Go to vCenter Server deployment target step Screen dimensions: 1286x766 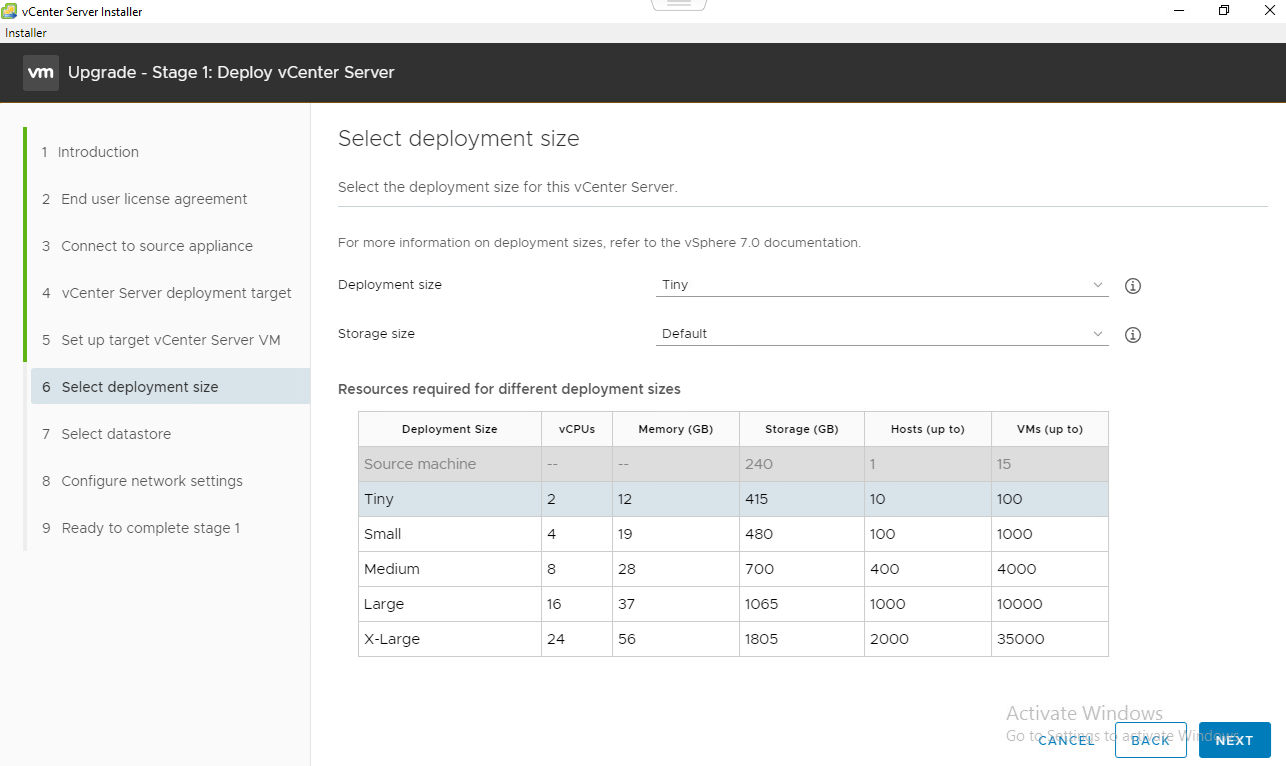(176, 293)
